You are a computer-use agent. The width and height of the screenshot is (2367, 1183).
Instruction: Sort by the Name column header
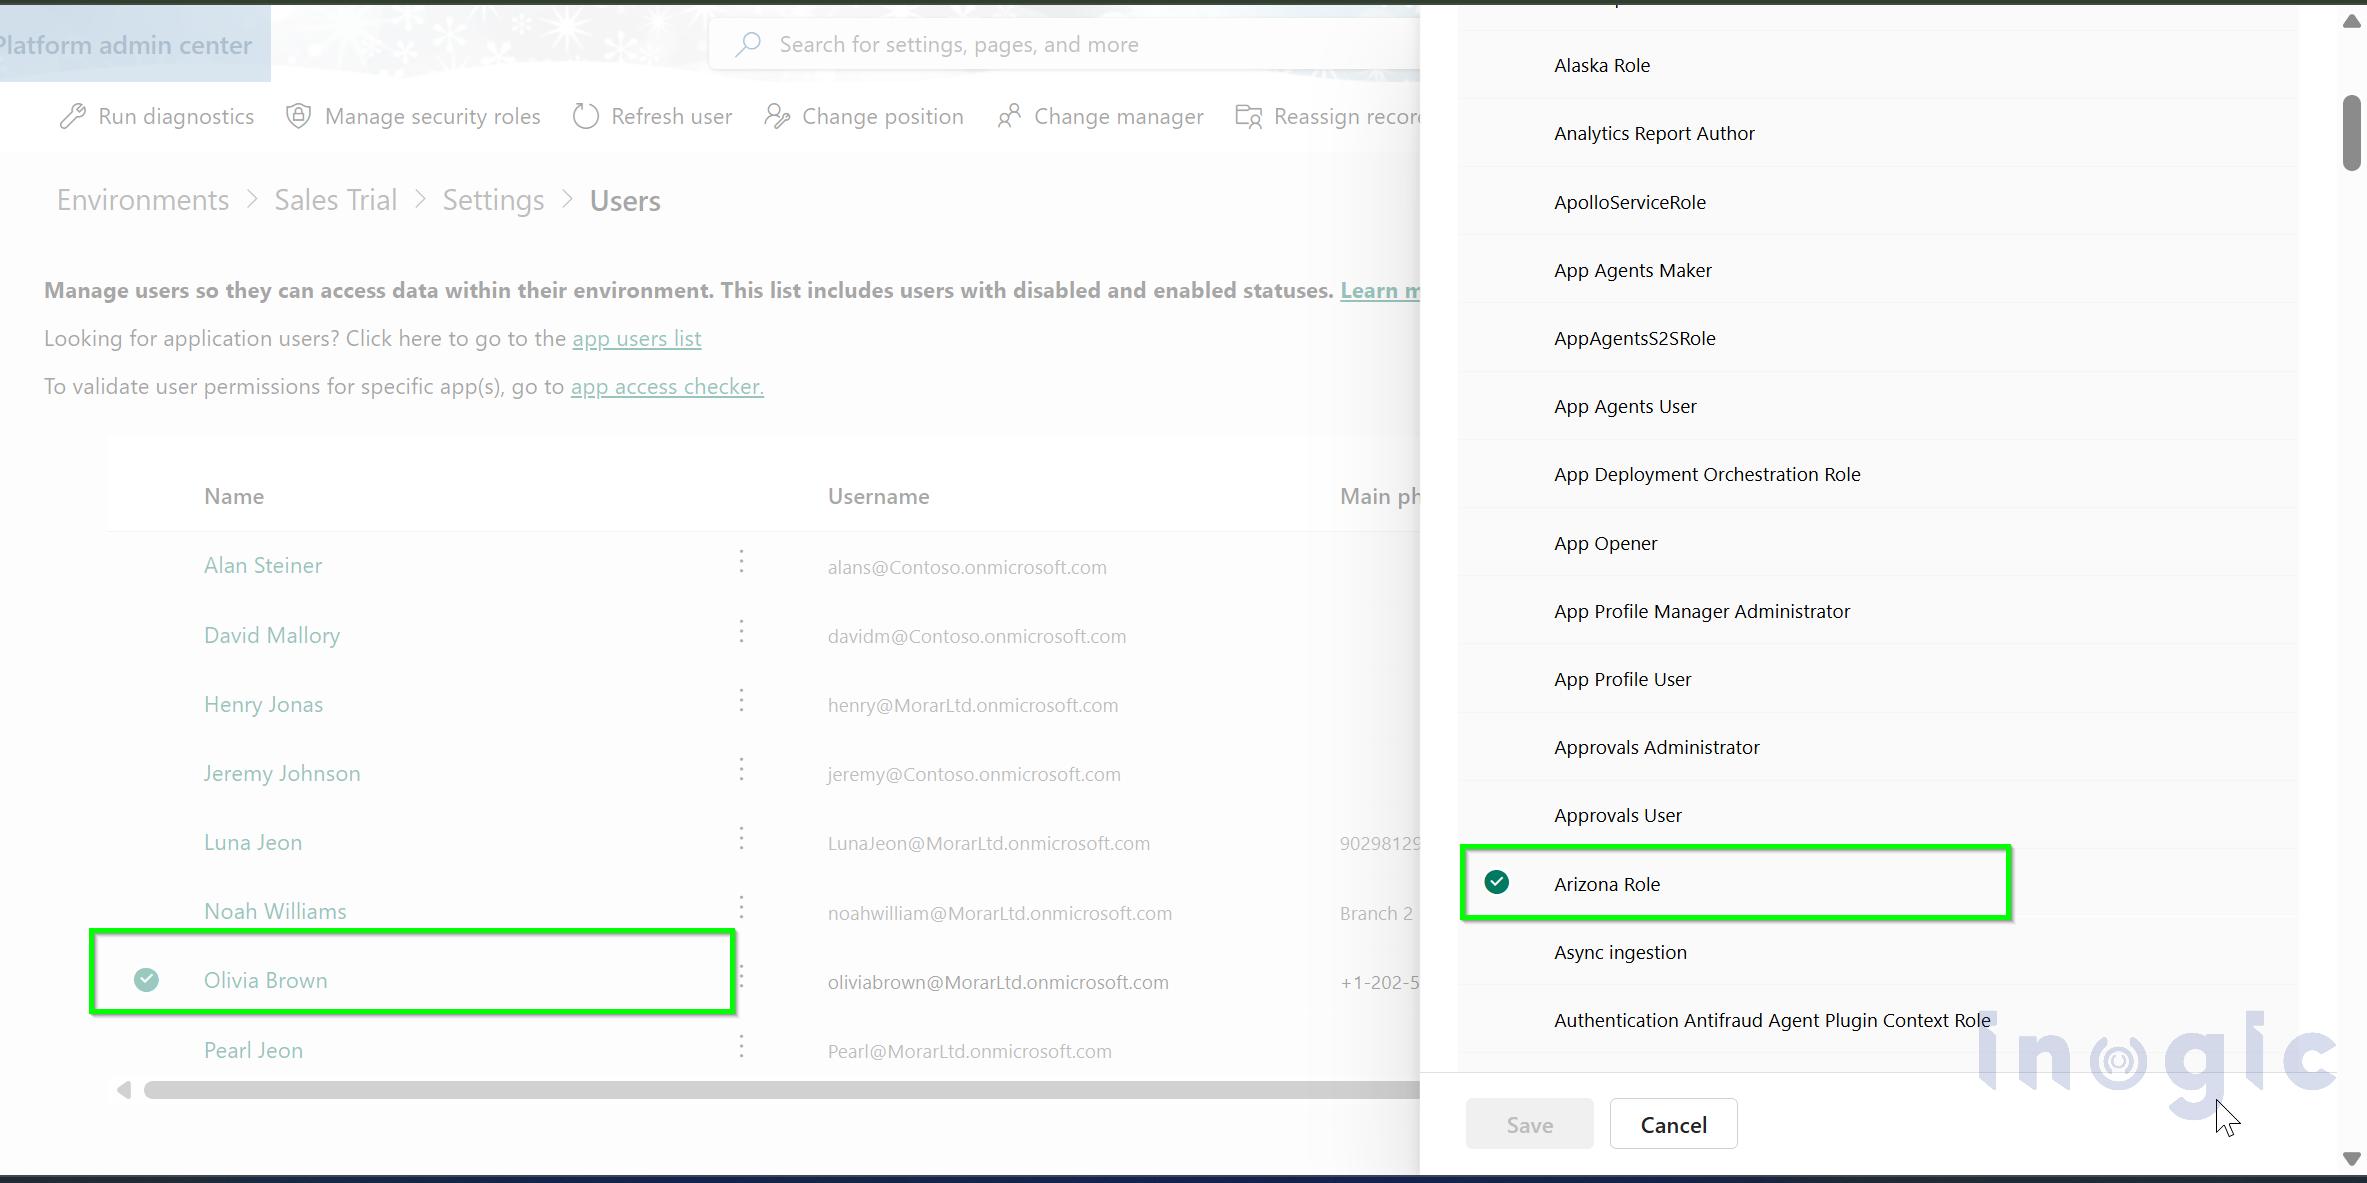pos(234,496)
